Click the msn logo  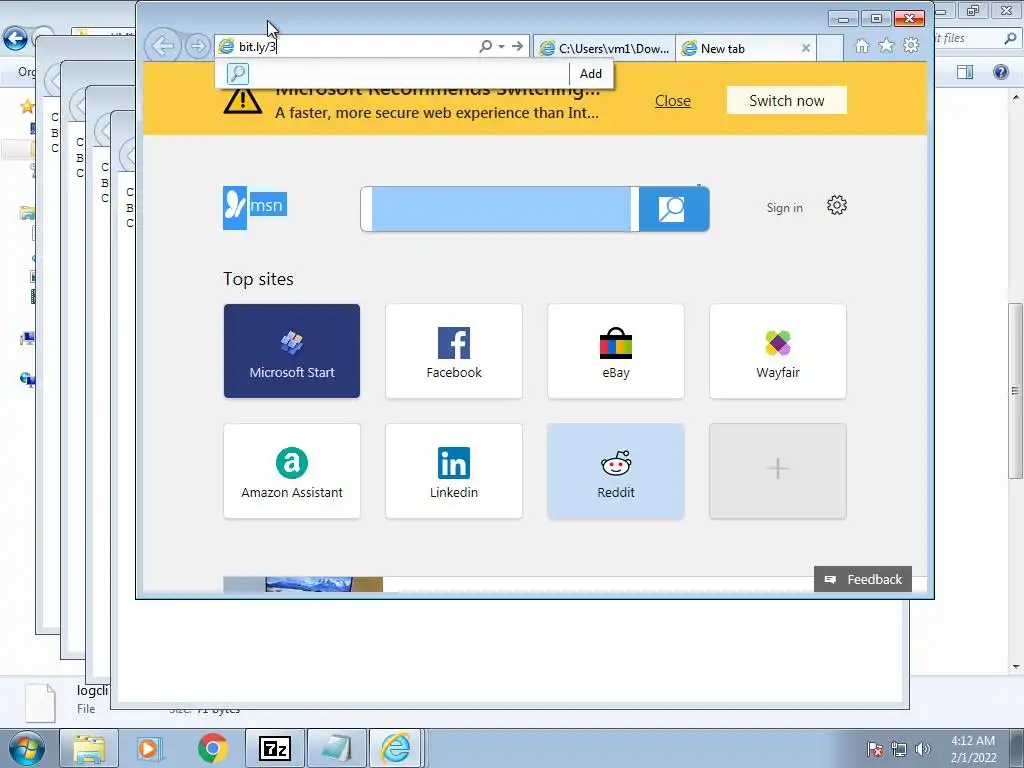[x=255, y=208]
